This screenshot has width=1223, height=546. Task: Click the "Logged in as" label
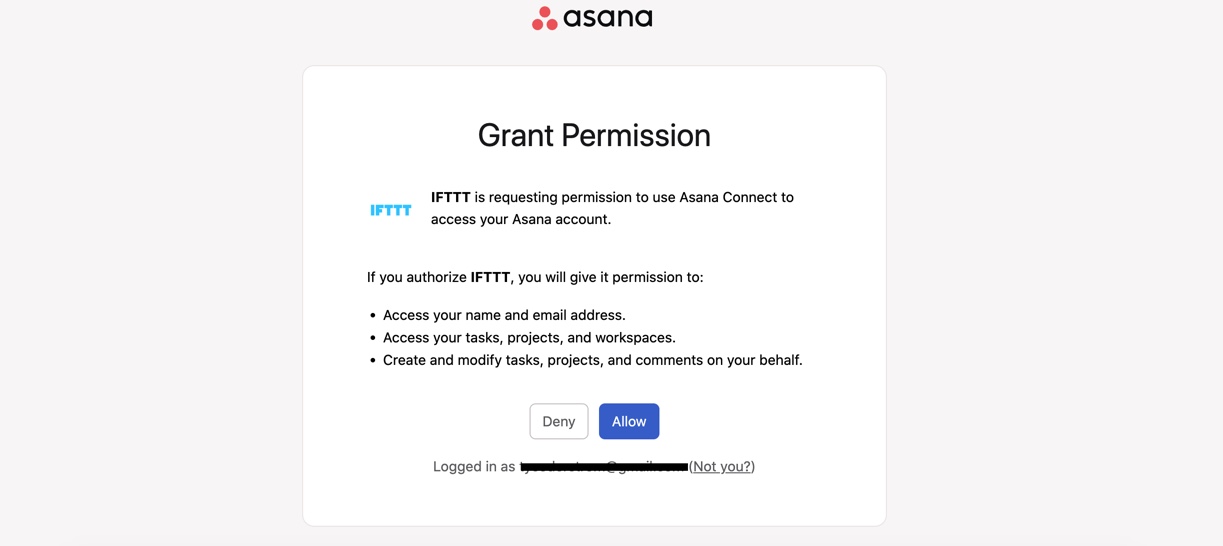474,466
